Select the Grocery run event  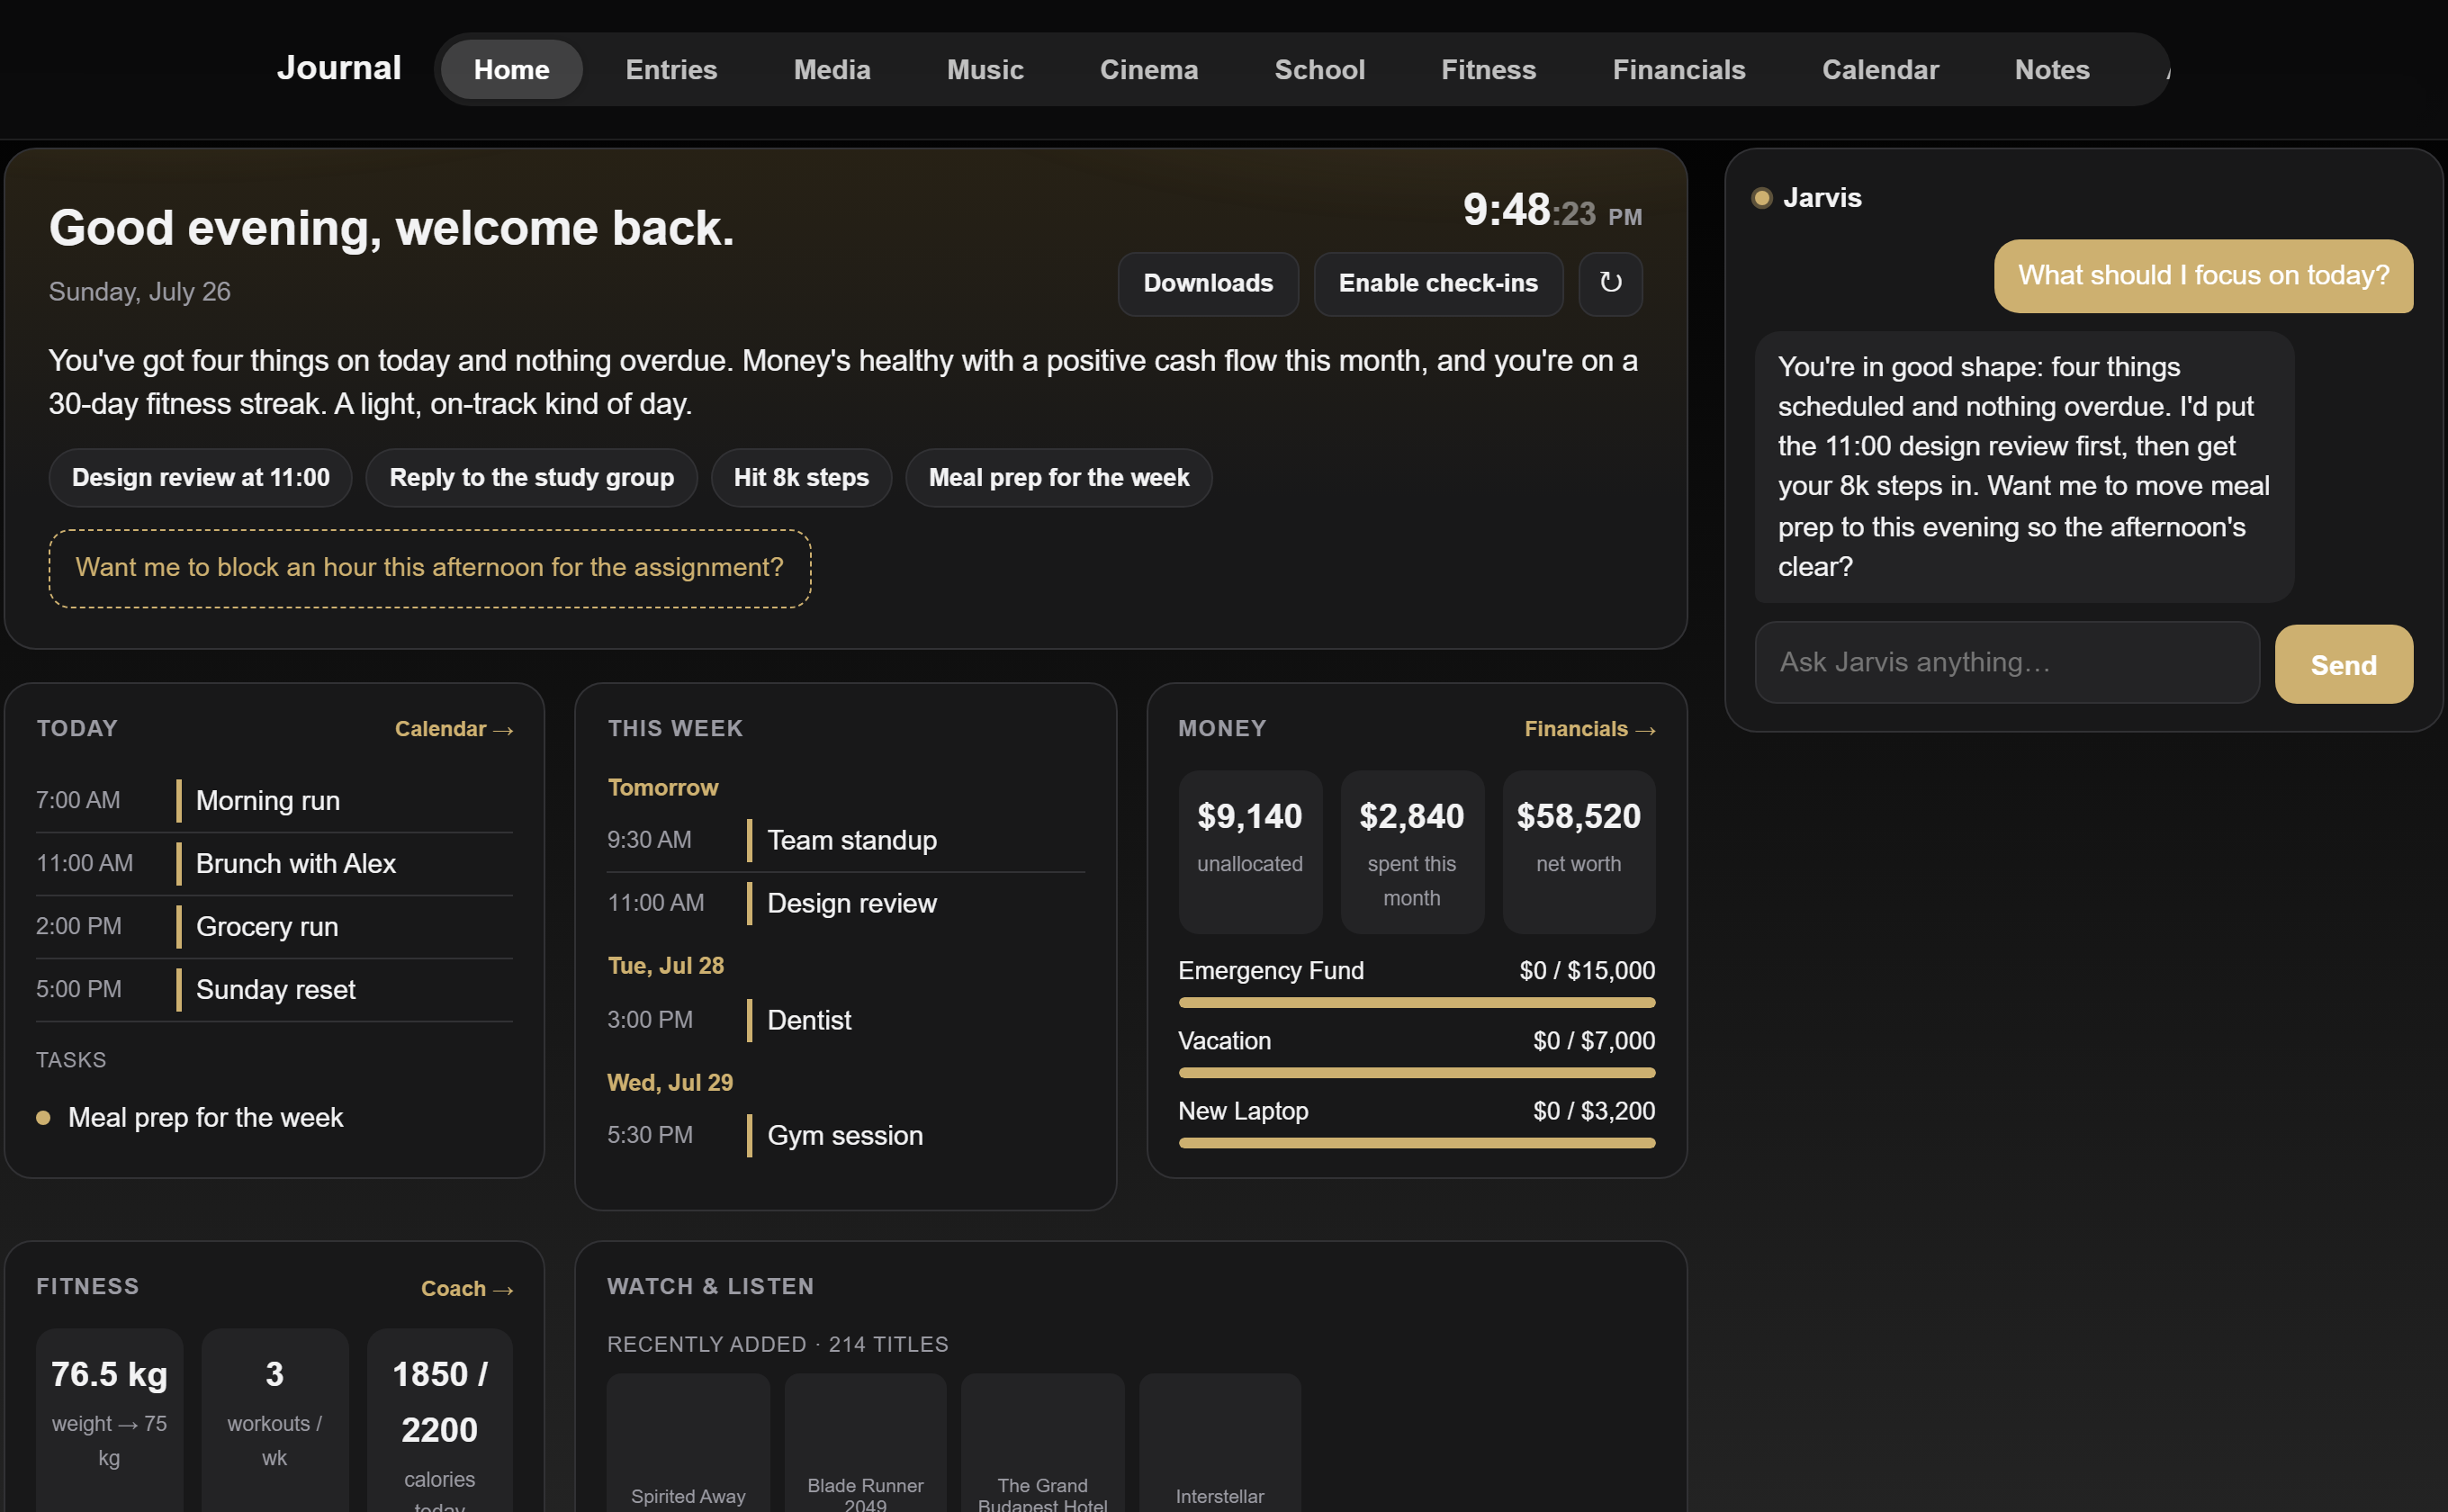pos(274,926)
